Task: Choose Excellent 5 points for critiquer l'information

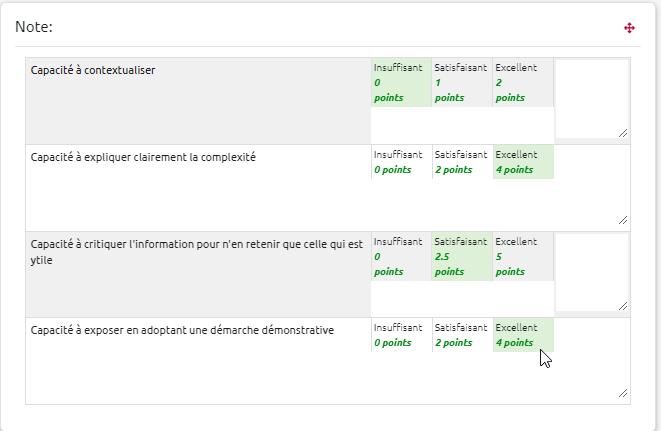Action: [x=522, y=256]
